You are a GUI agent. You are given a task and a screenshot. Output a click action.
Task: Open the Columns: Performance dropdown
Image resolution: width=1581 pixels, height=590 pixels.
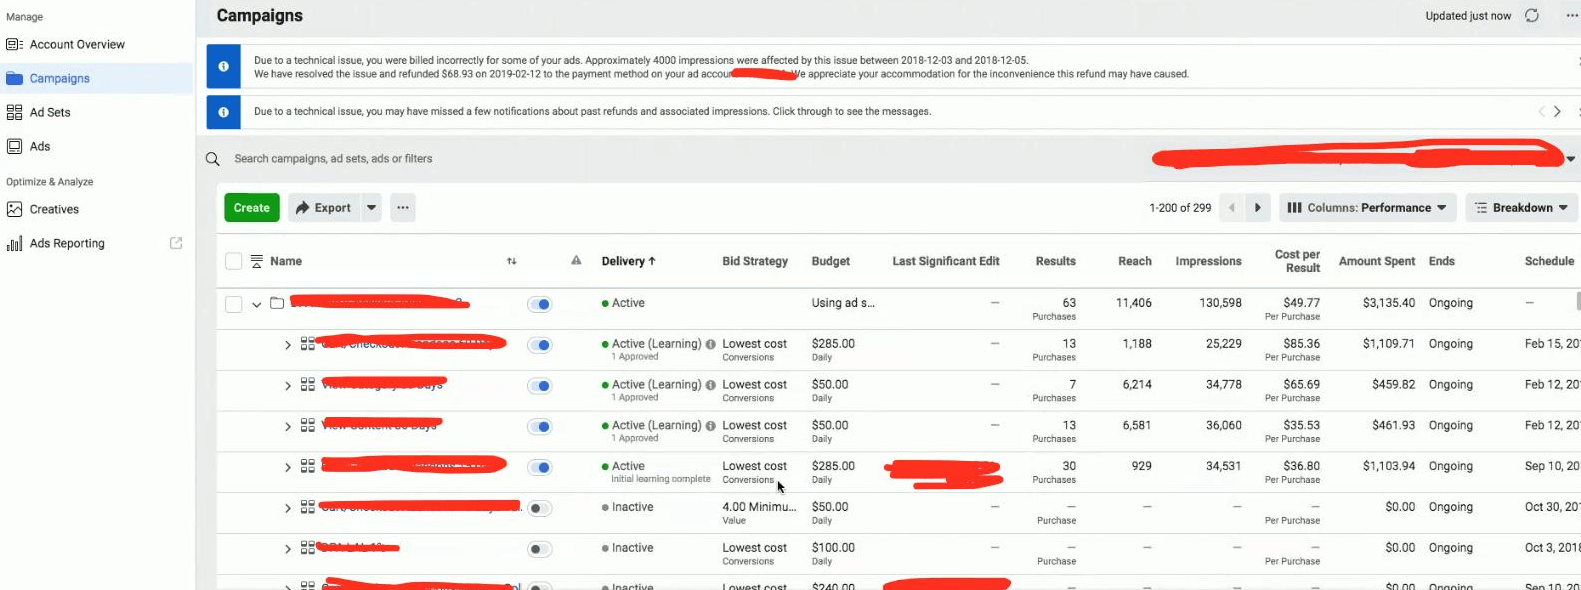coord(1367,208)
